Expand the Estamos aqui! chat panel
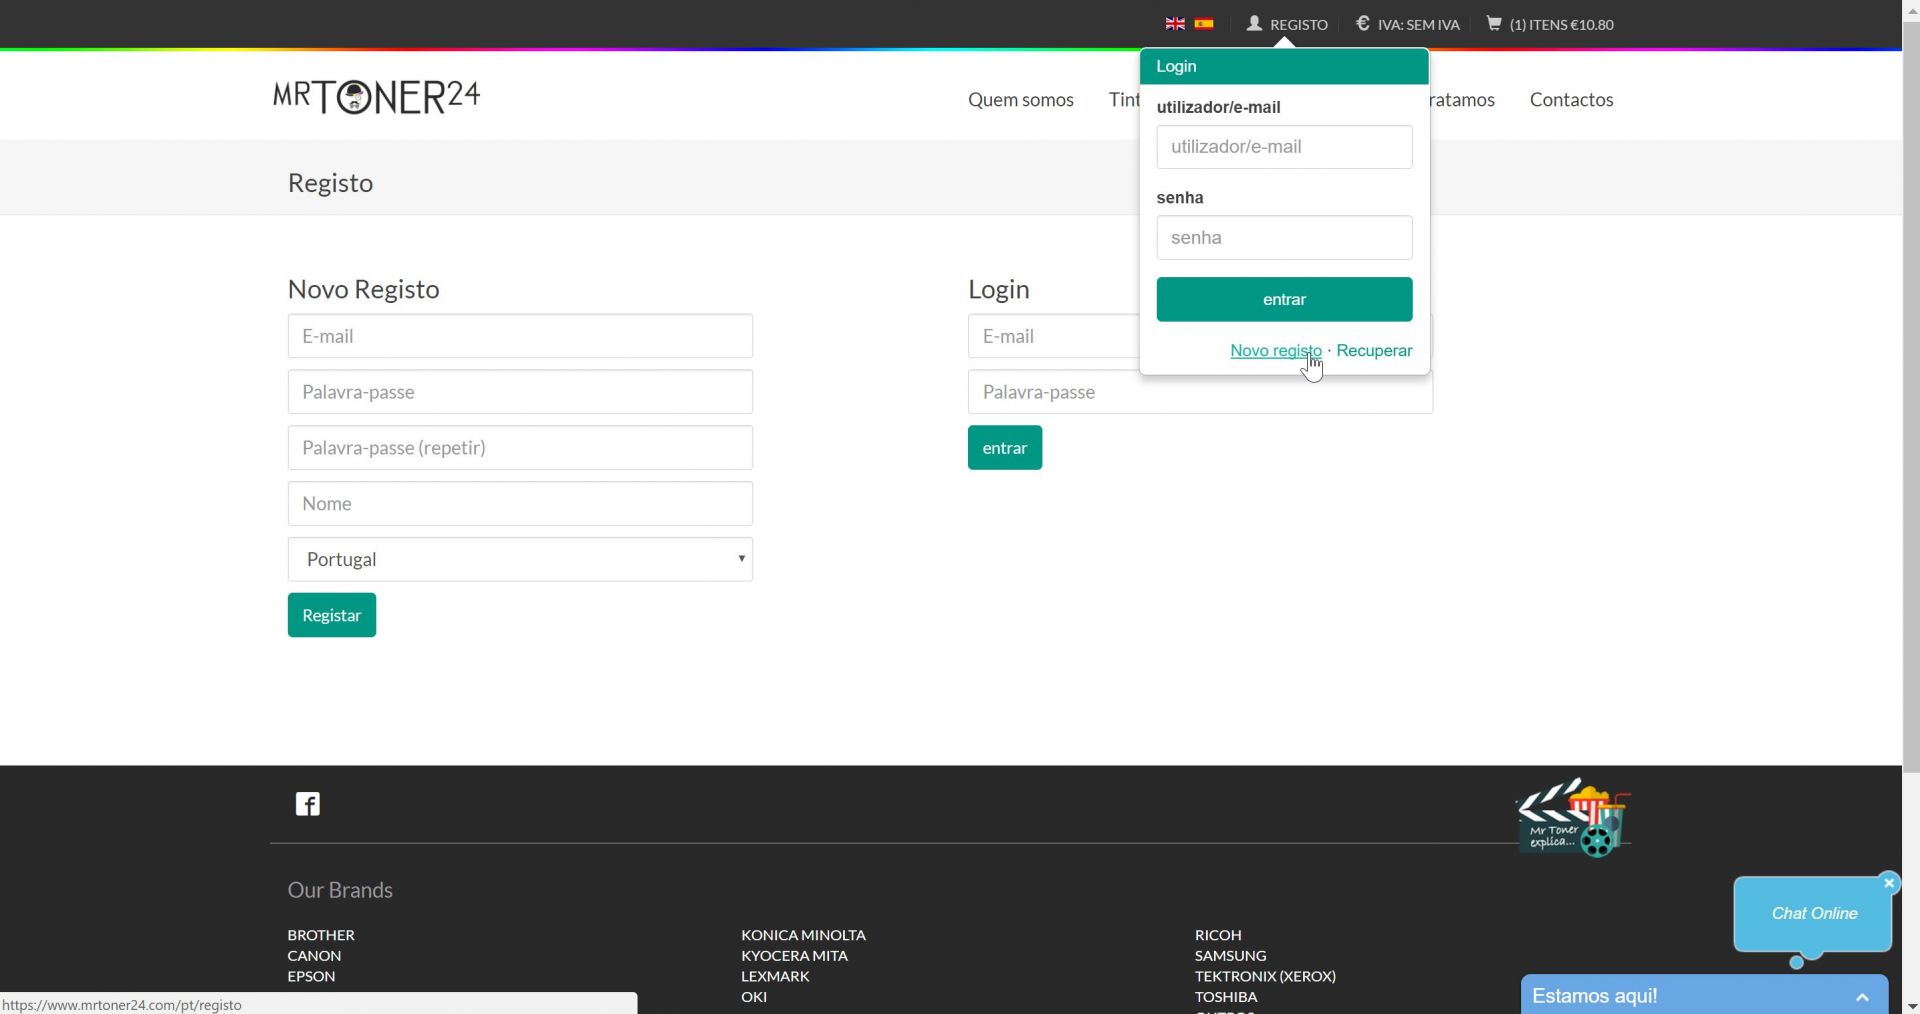Viewport: 1920px width, 1014px height. point(1861,996)
